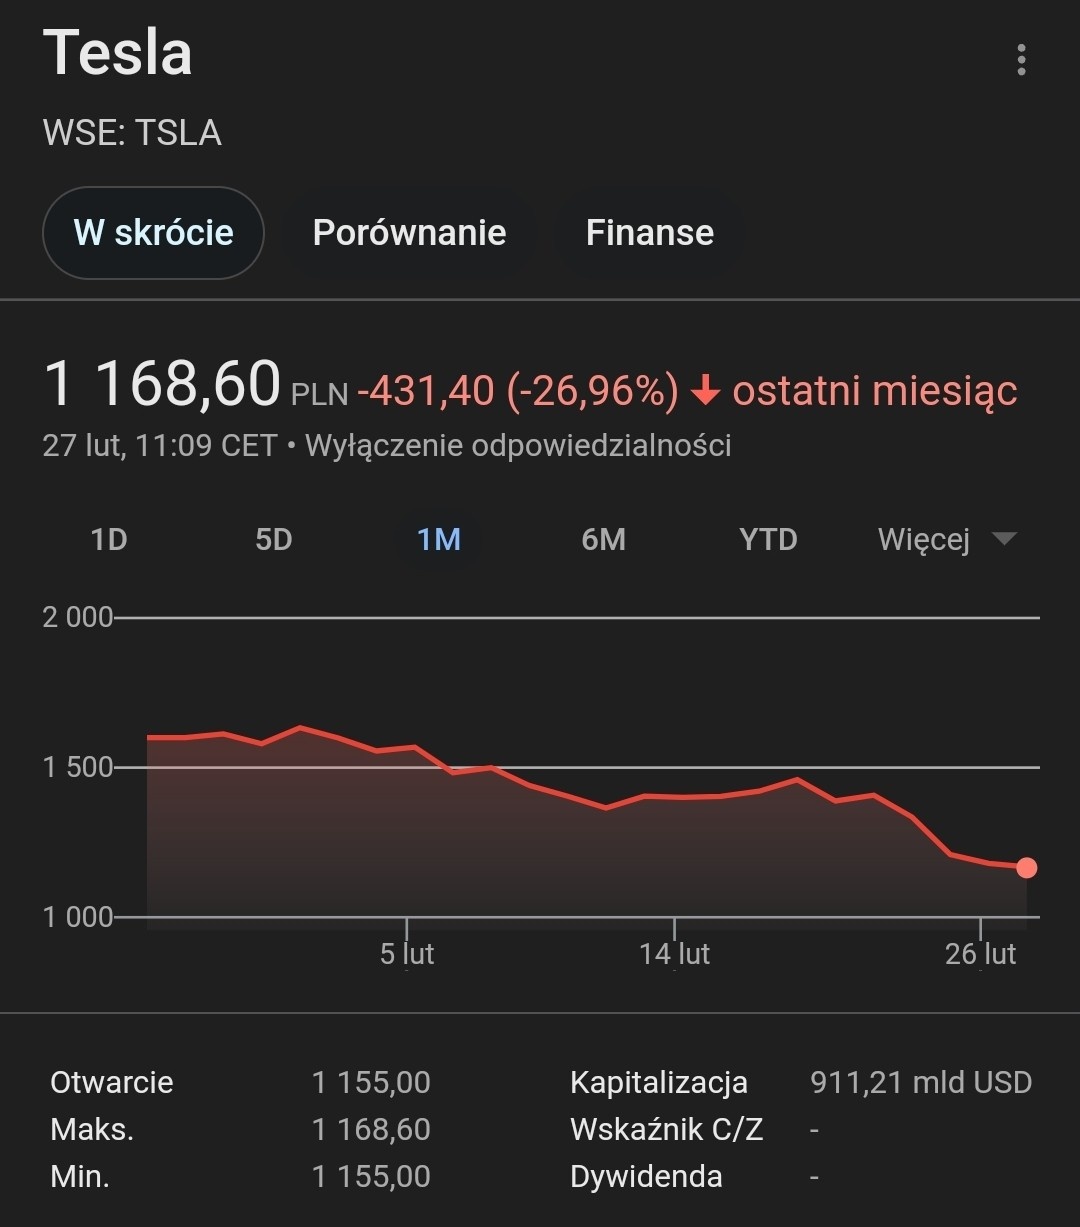Expand the Więcej time range dropdown
Screen dimensions: 1080x1227
pyautogui.click(x=946, y=540)
